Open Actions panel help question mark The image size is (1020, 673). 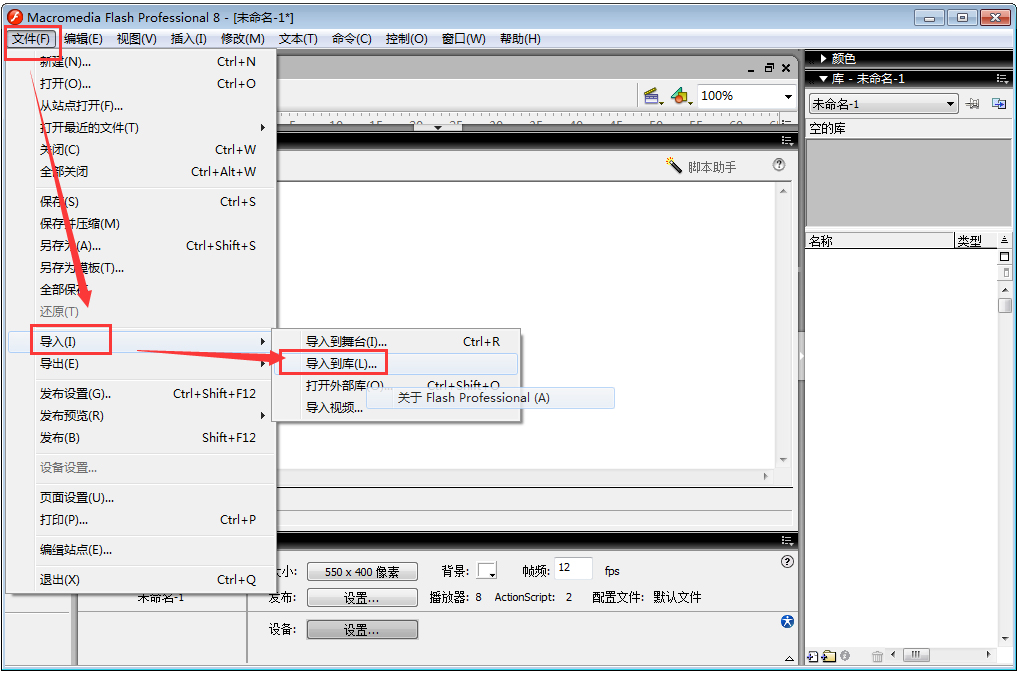tap(779, 165)
